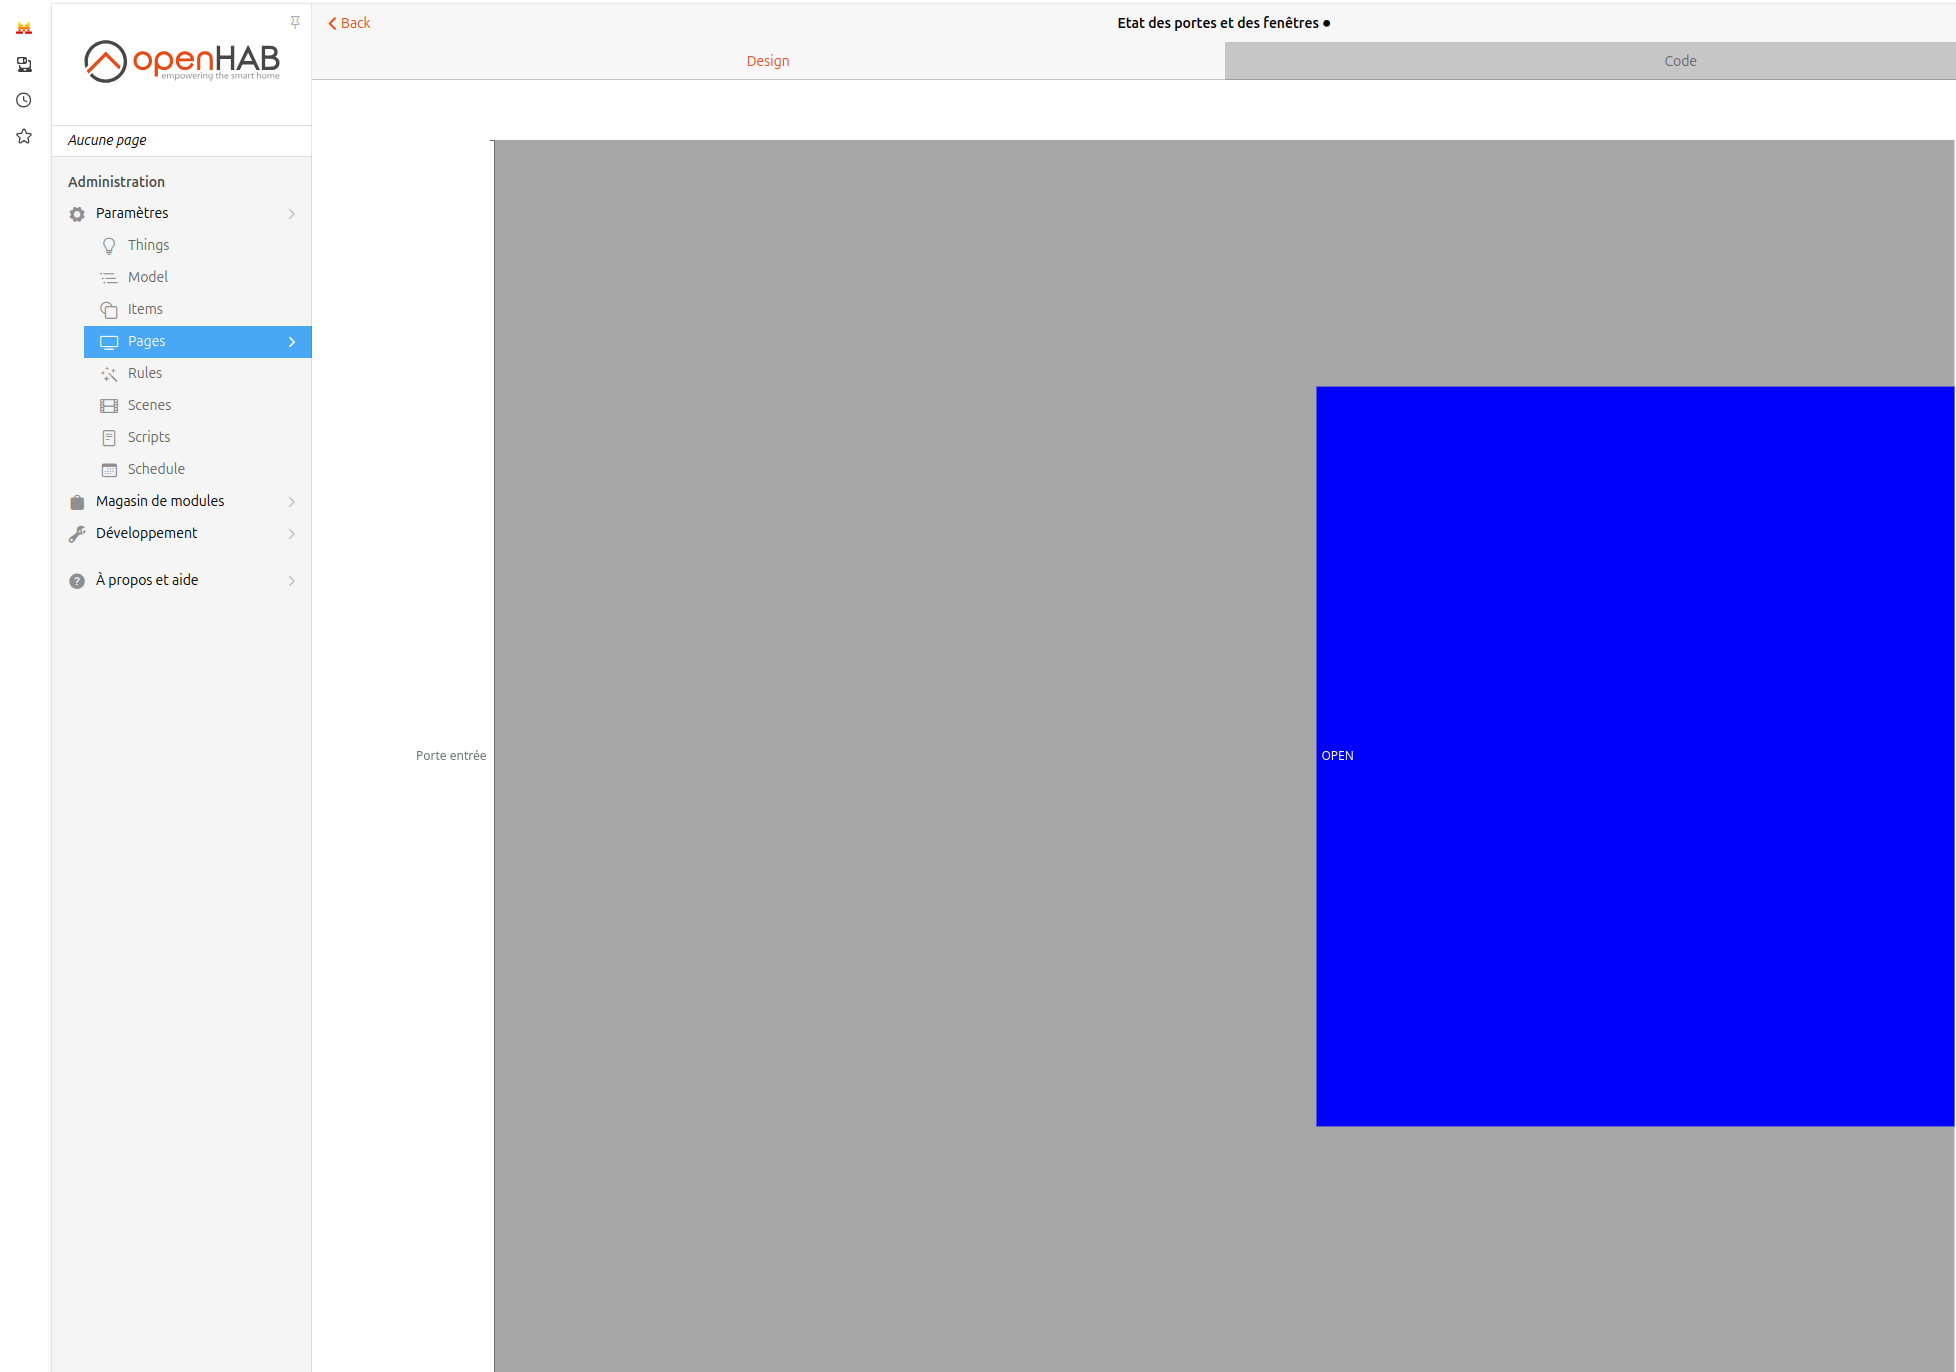Switch to the Design tab
Image resolution: width=1956 pixels, height=1372 pixels.
tap(768, 61)
